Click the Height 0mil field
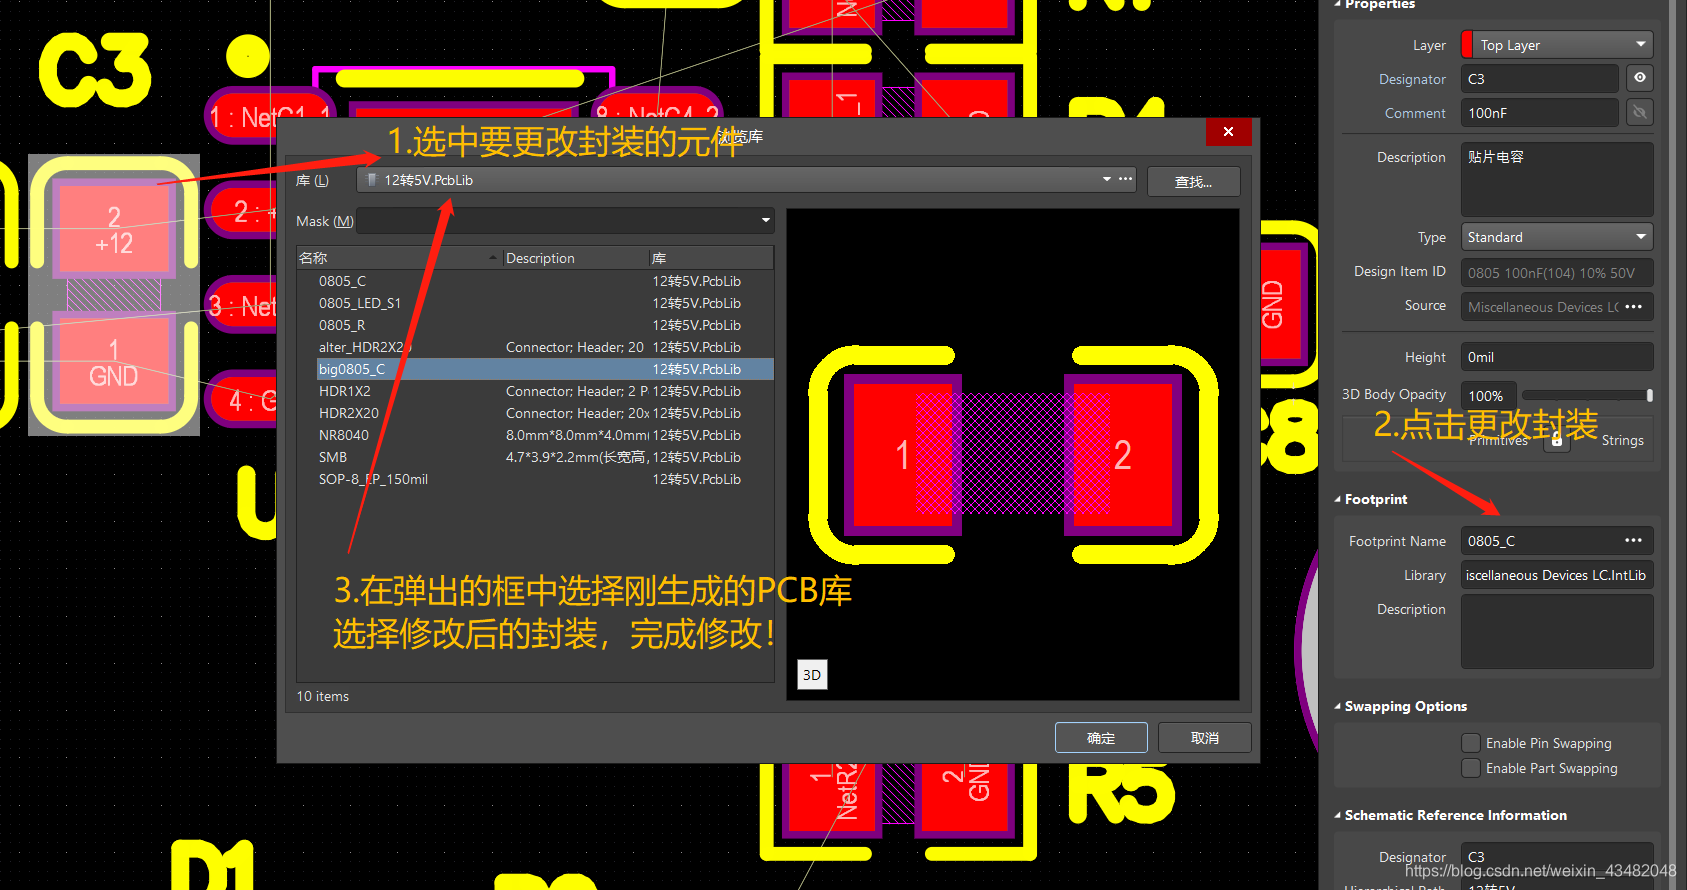 coord(1557,357)
